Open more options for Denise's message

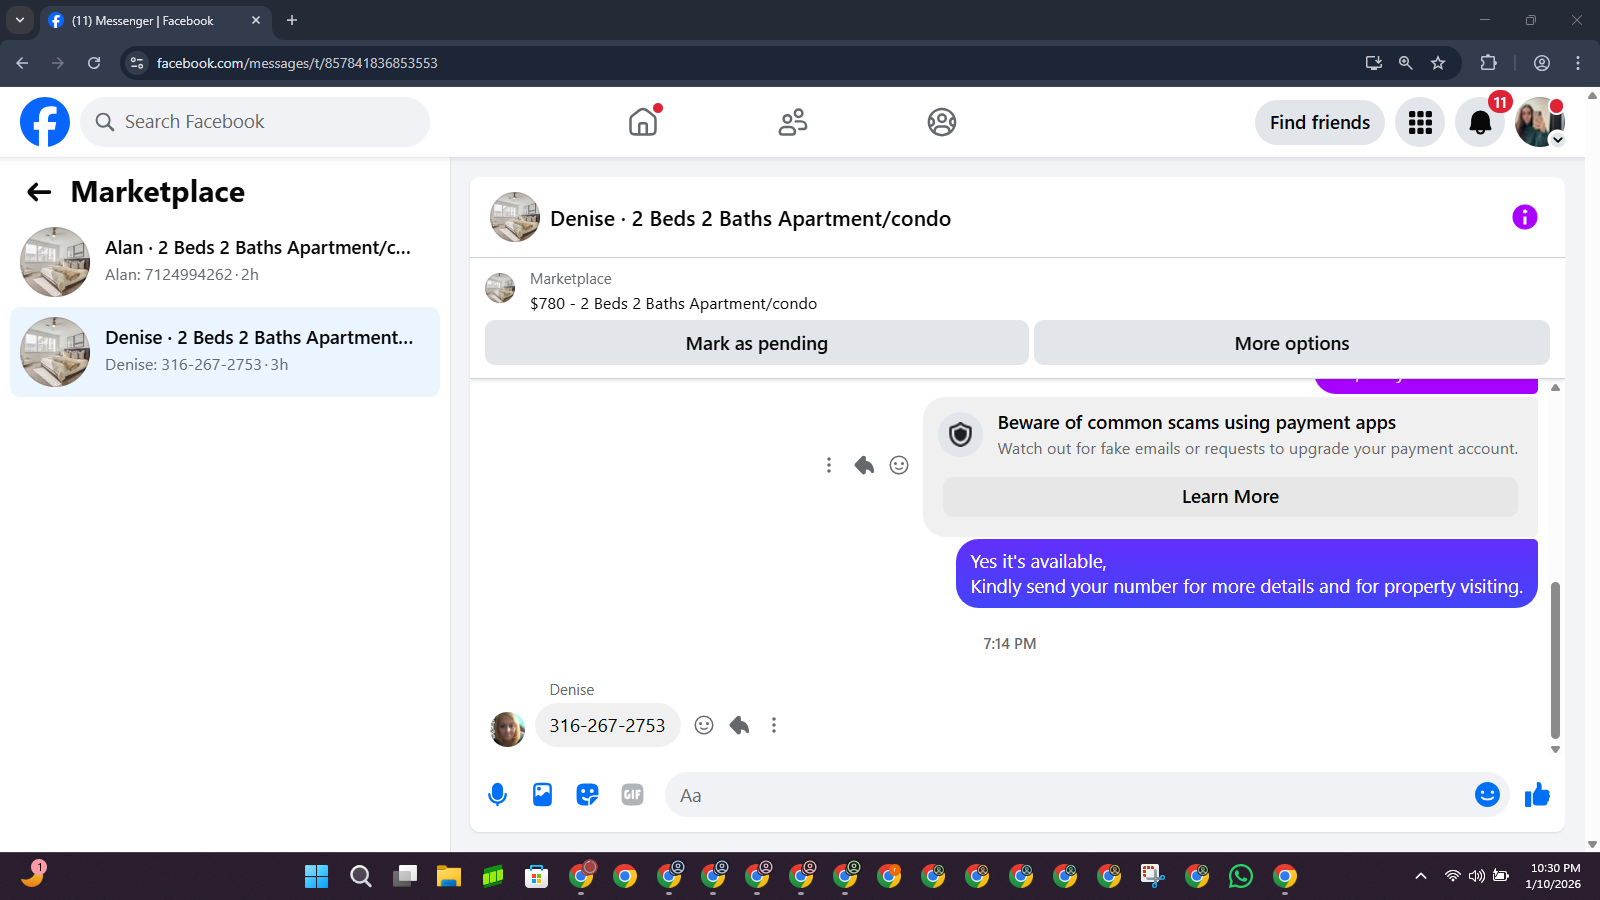pos(774,725)
